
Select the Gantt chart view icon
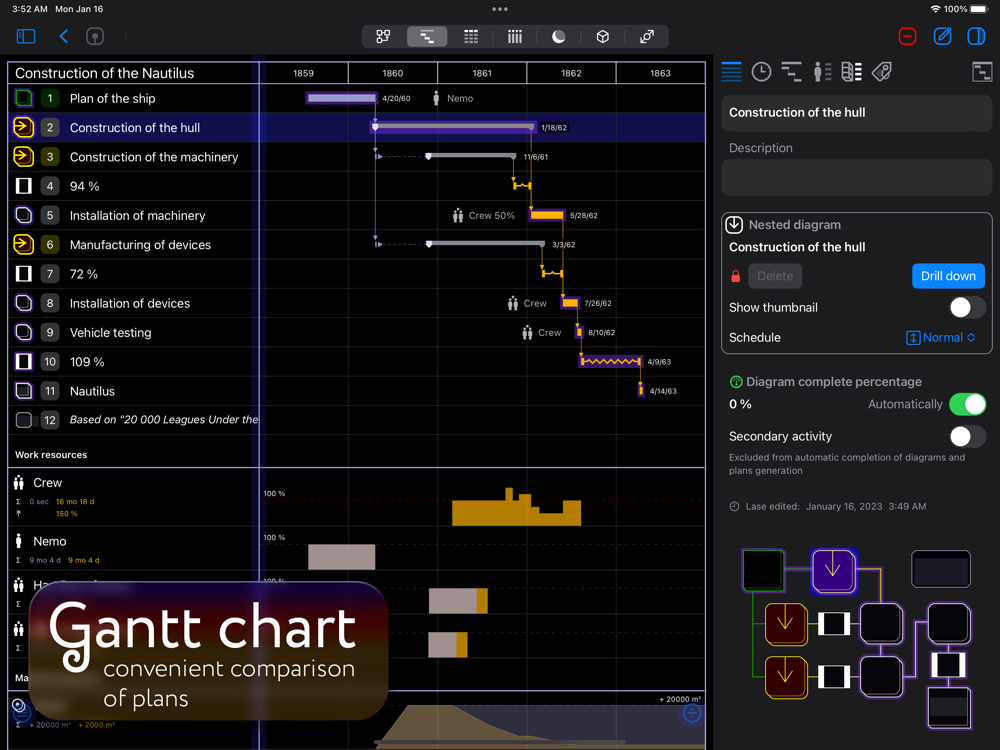(427, 36)
